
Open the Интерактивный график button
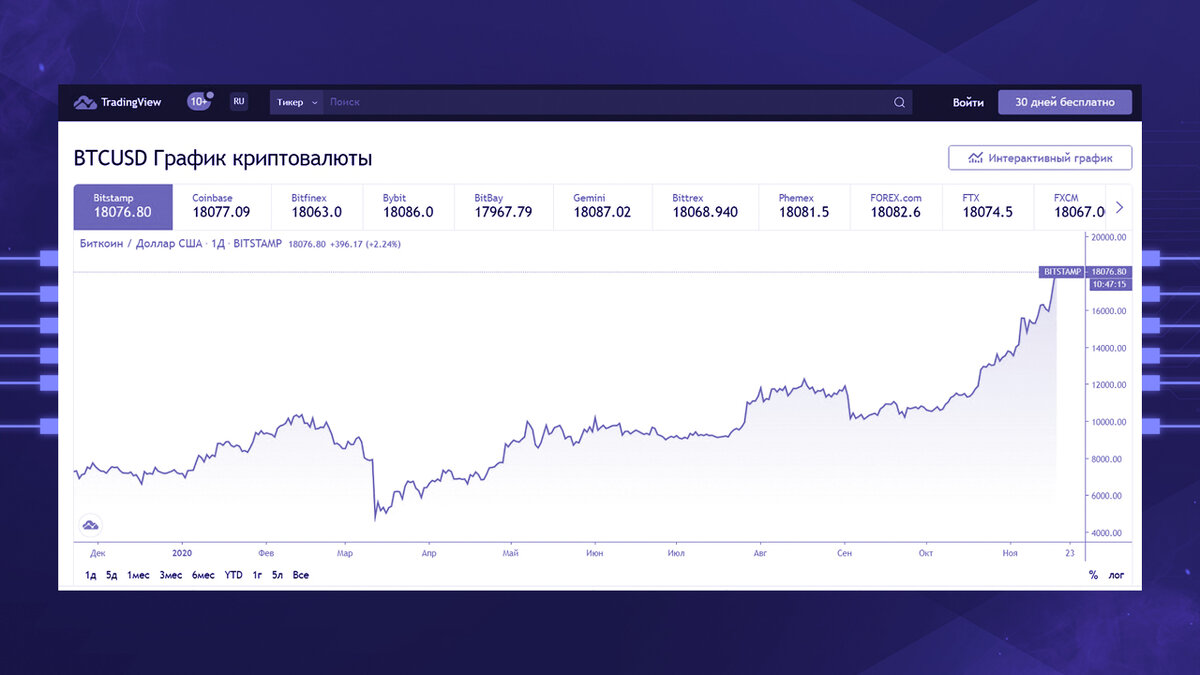pos(1040,158)
